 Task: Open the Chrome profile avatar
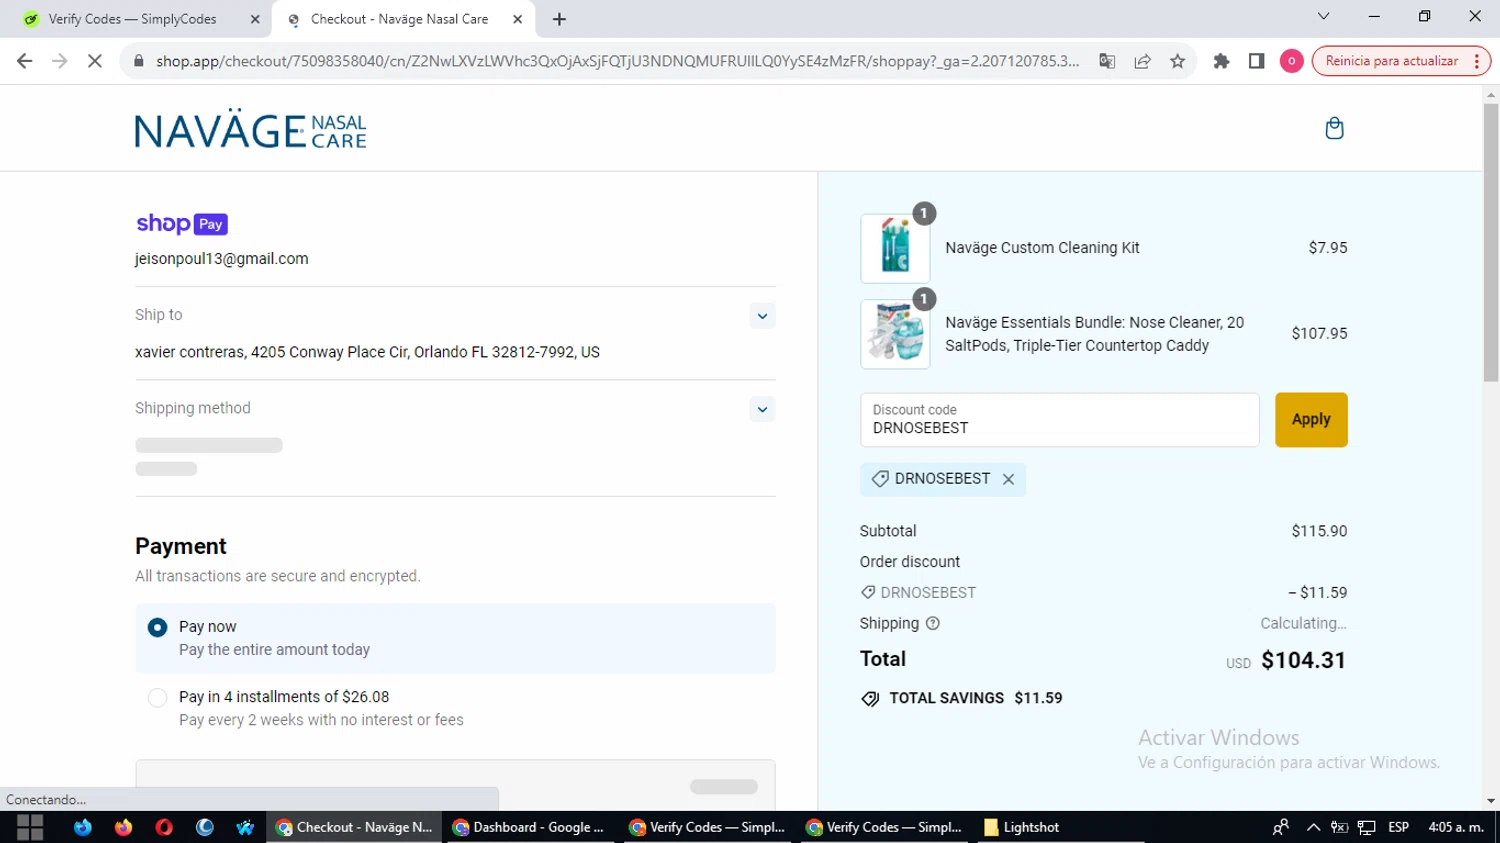[x=1291, y=61]
